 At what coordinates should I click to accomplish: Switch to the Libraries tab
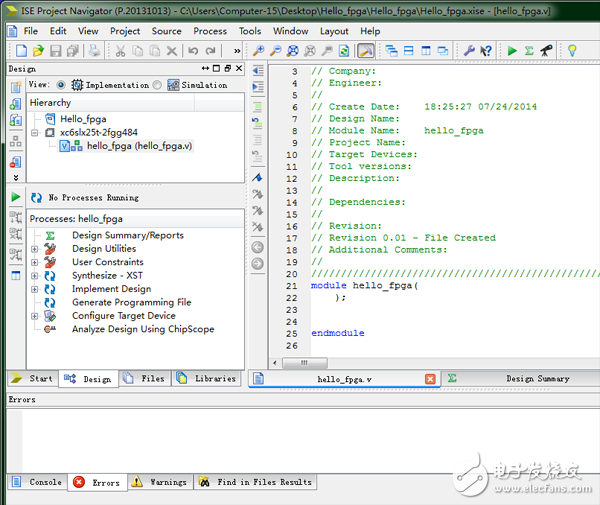click(x=207, y=379)
